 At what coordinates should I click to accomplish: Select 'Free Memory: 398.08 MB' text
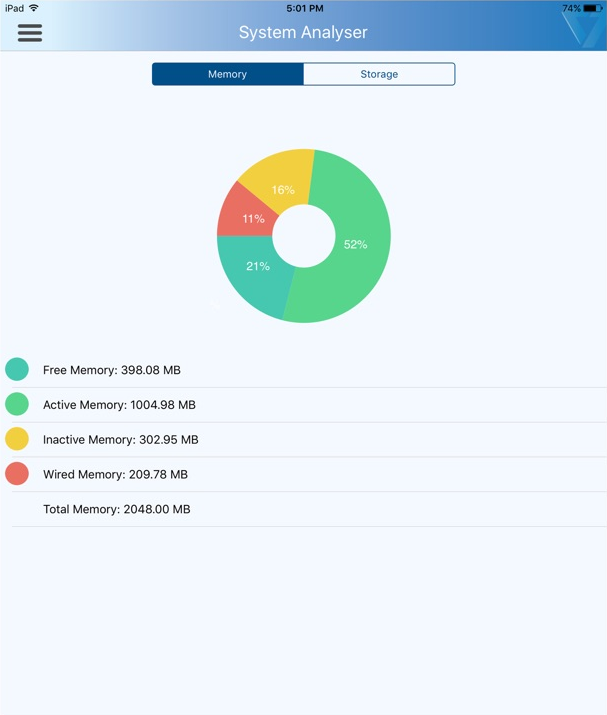pos(112,370)
